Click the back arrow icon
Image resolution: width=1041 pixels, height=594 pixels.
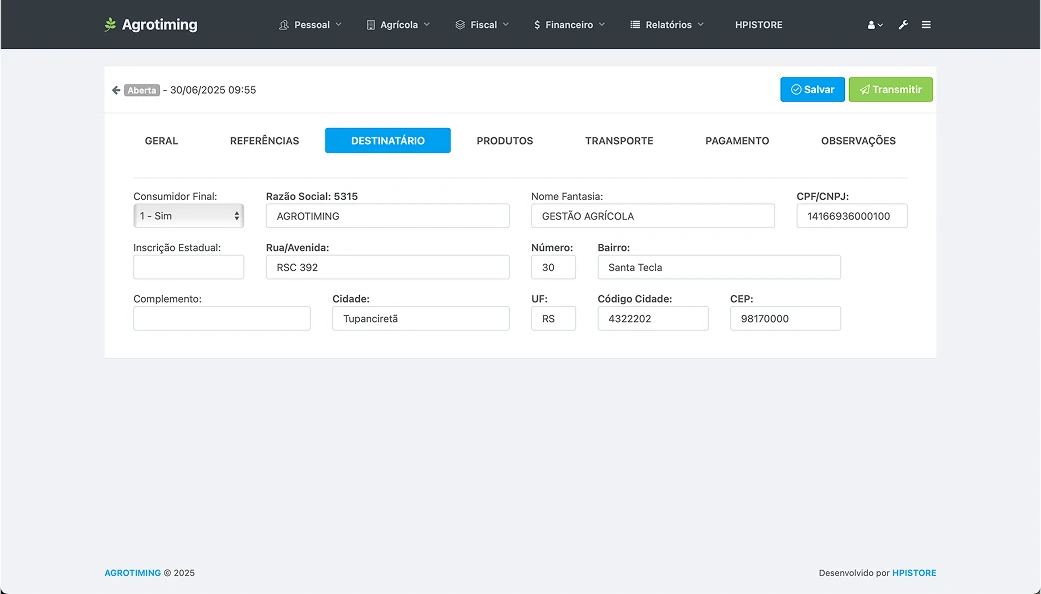116,90
